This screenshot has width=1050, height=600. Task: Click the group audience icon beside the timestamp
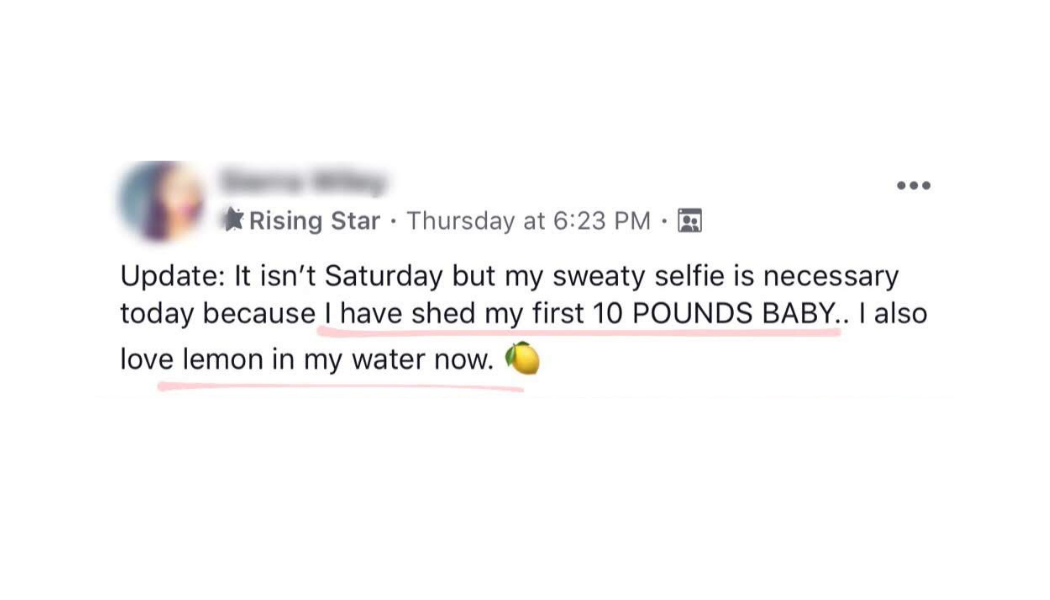click(x=689, y=221)
